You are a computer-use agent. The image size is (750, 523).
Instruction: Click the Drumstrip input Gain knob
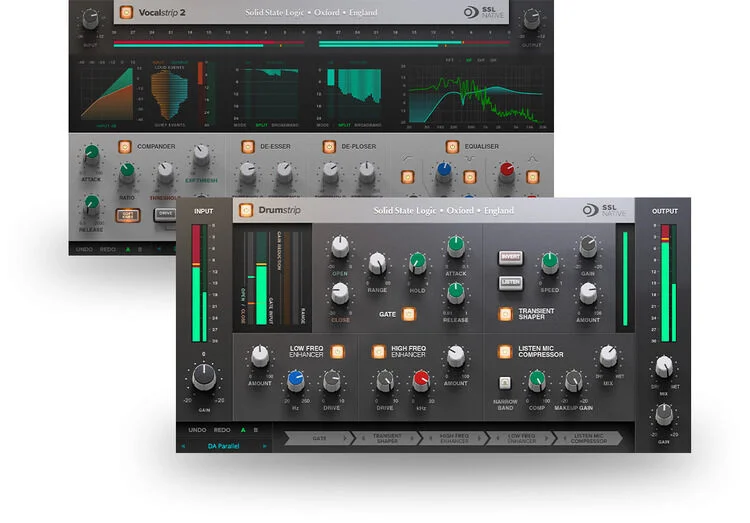coord(203,376)
